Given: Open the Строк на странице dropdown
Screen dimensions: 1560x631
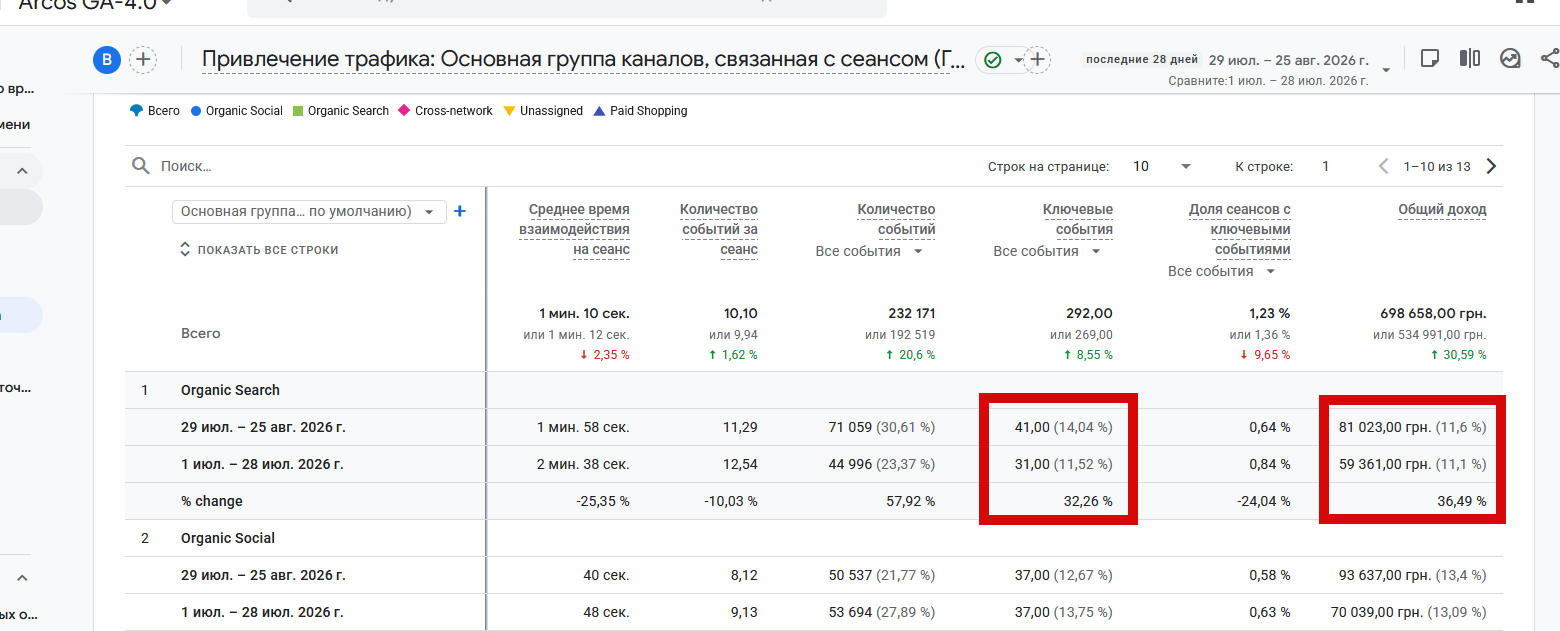Looking at the screenshot, I should (x=1161, y=166).
